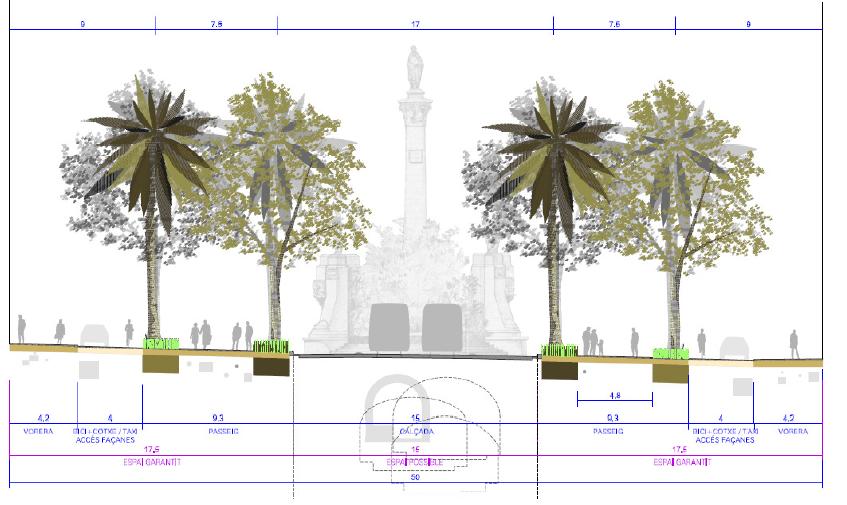This screenshot has height=505, width=847.
Task: Click the right VORERA label
Action: click(792, 431)
